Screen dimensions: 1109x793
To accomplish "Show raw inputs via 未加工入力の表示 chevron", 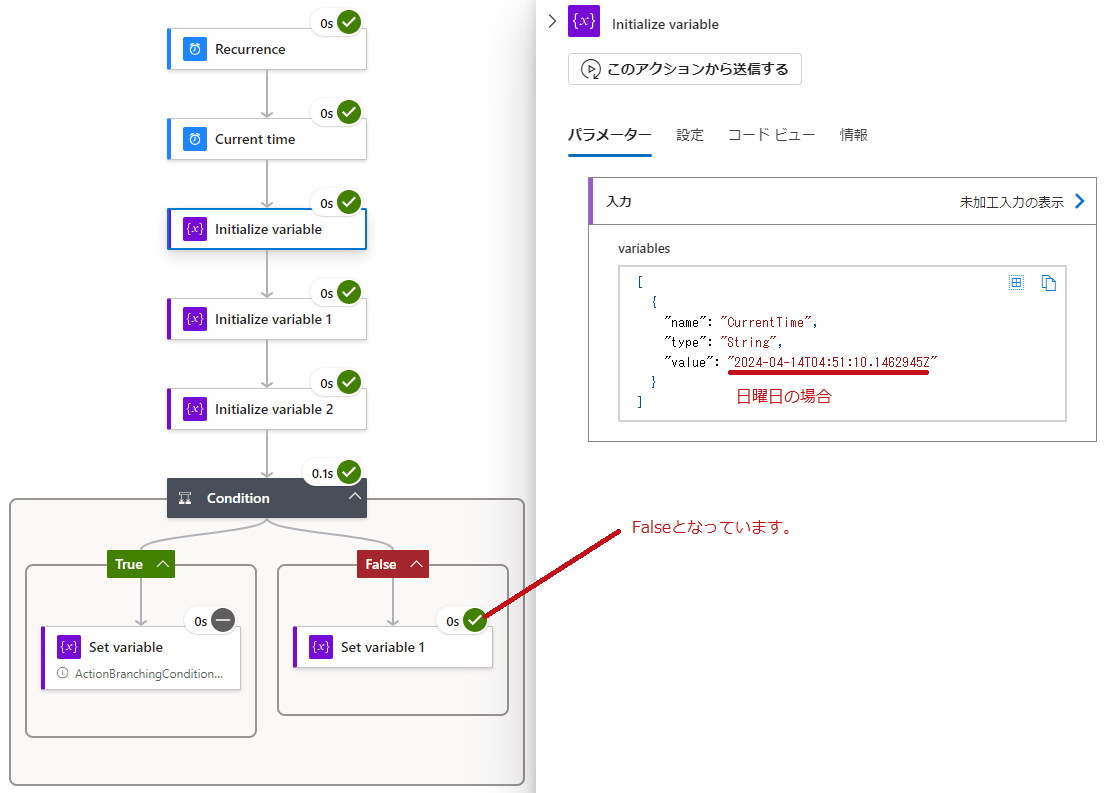I will point(1080,202).
